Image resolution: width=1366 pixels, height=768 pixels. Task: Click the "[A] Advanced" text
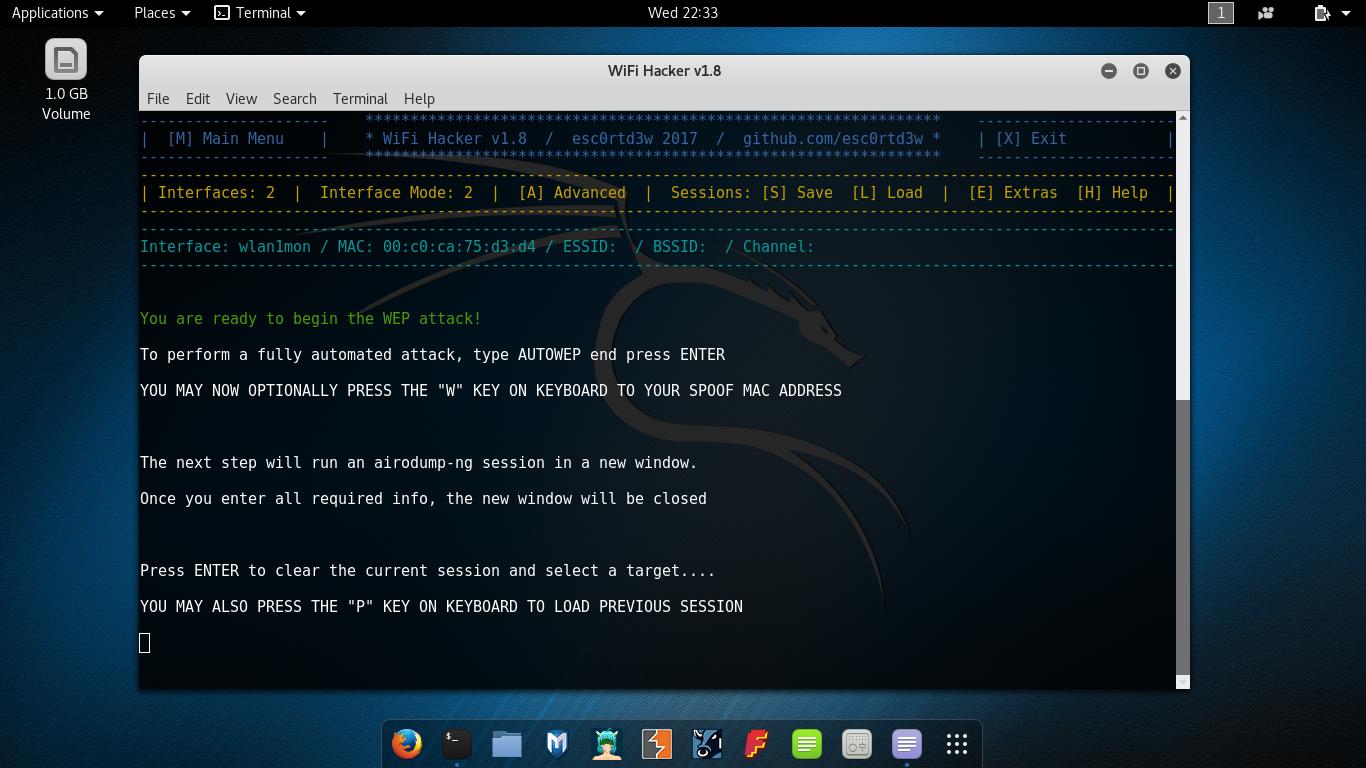[572, 193]
